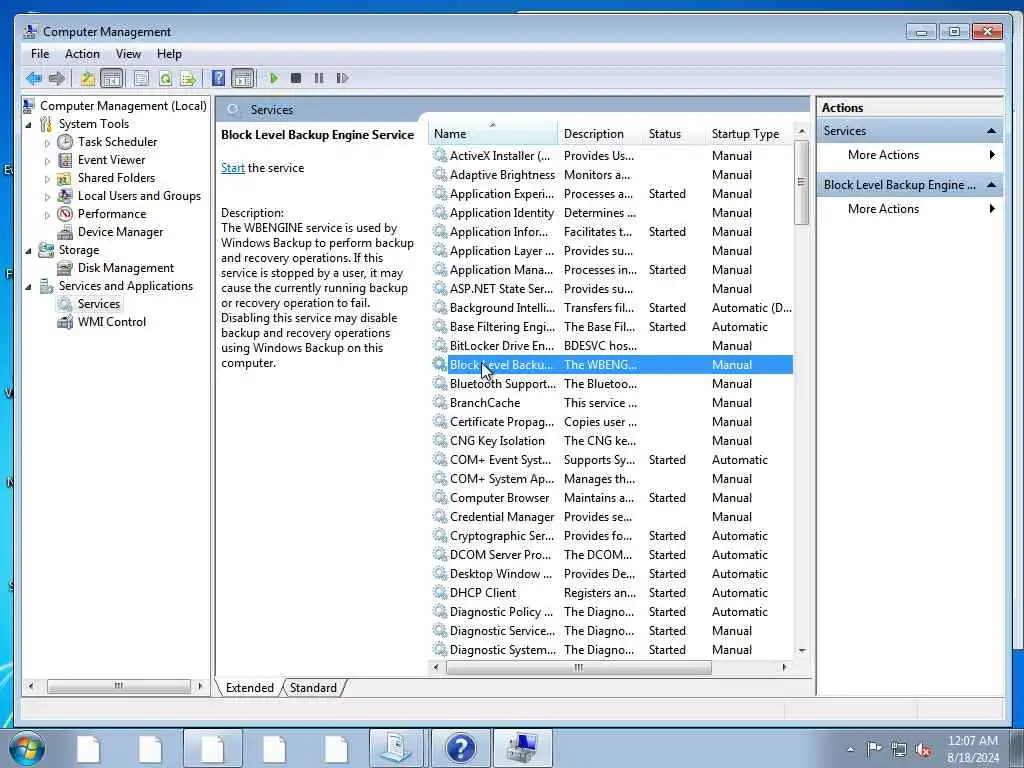Viewport: 1024px width, 768px height.
Task: Open the View menu
Action: click(x=128, y=54)
